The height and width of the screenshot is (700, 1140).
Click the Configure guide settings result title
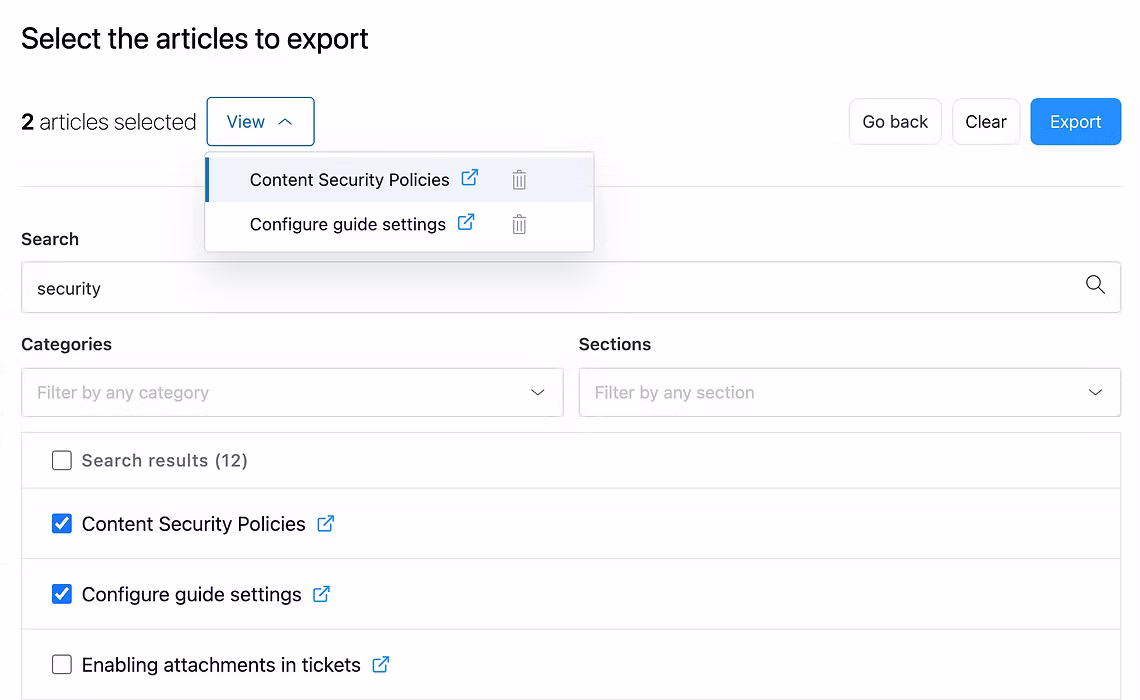click(191, 595)
